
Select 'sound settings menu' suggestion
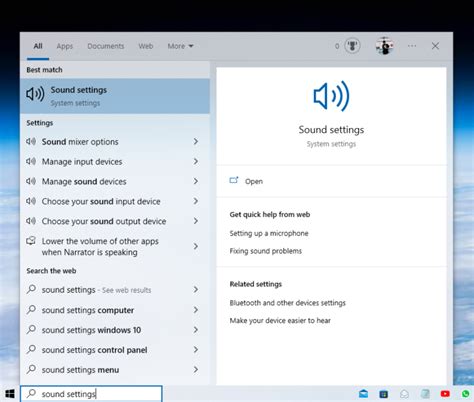click(115, 370)
